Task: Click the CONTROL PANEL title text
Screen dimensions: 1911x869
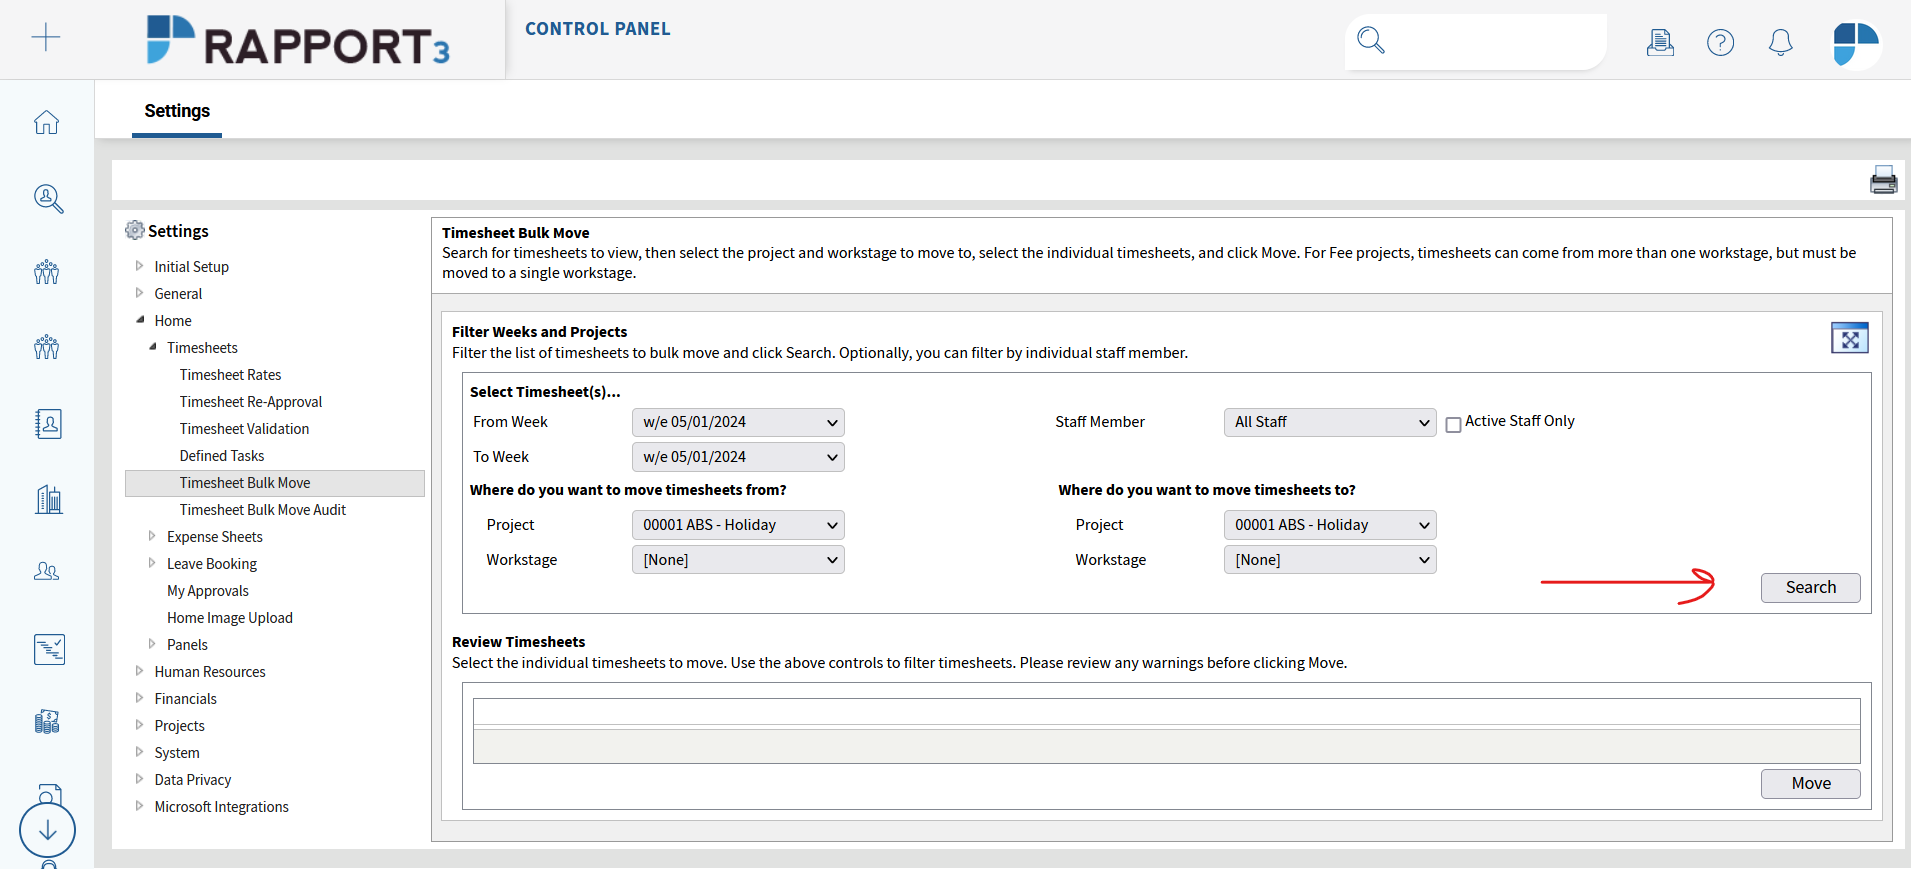Action: pyautogui.click(x=598, y=29)
